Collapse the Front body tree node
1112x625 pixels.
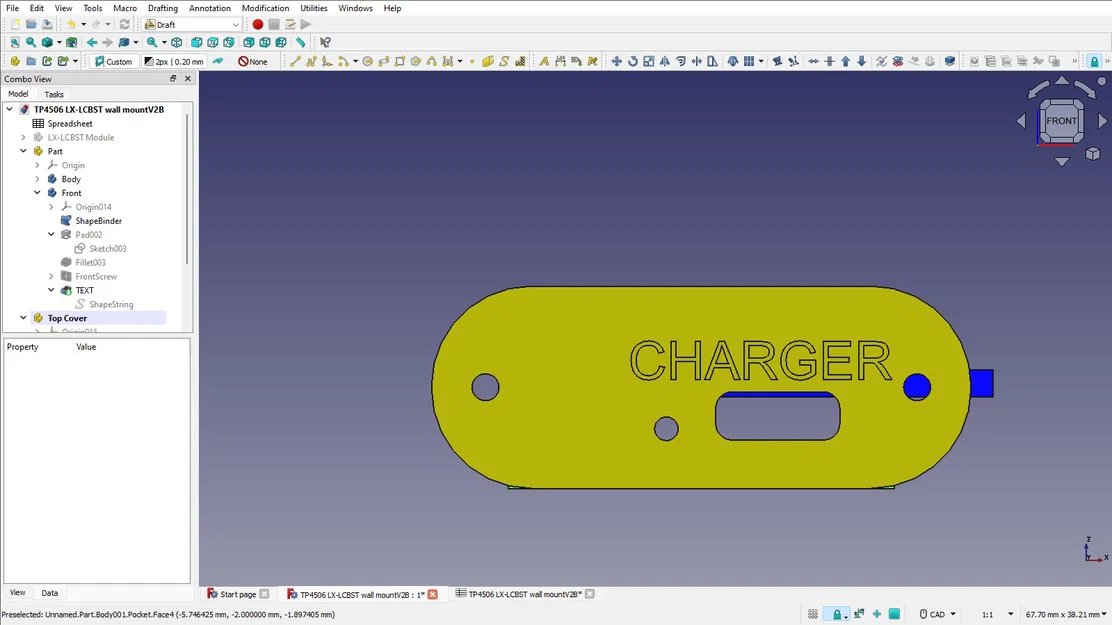(38, 193)
